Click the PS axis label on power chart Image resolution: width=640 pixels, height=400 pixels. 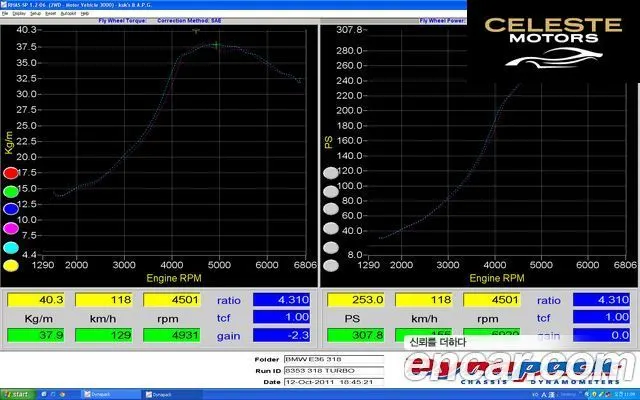(x=329, y=142)
